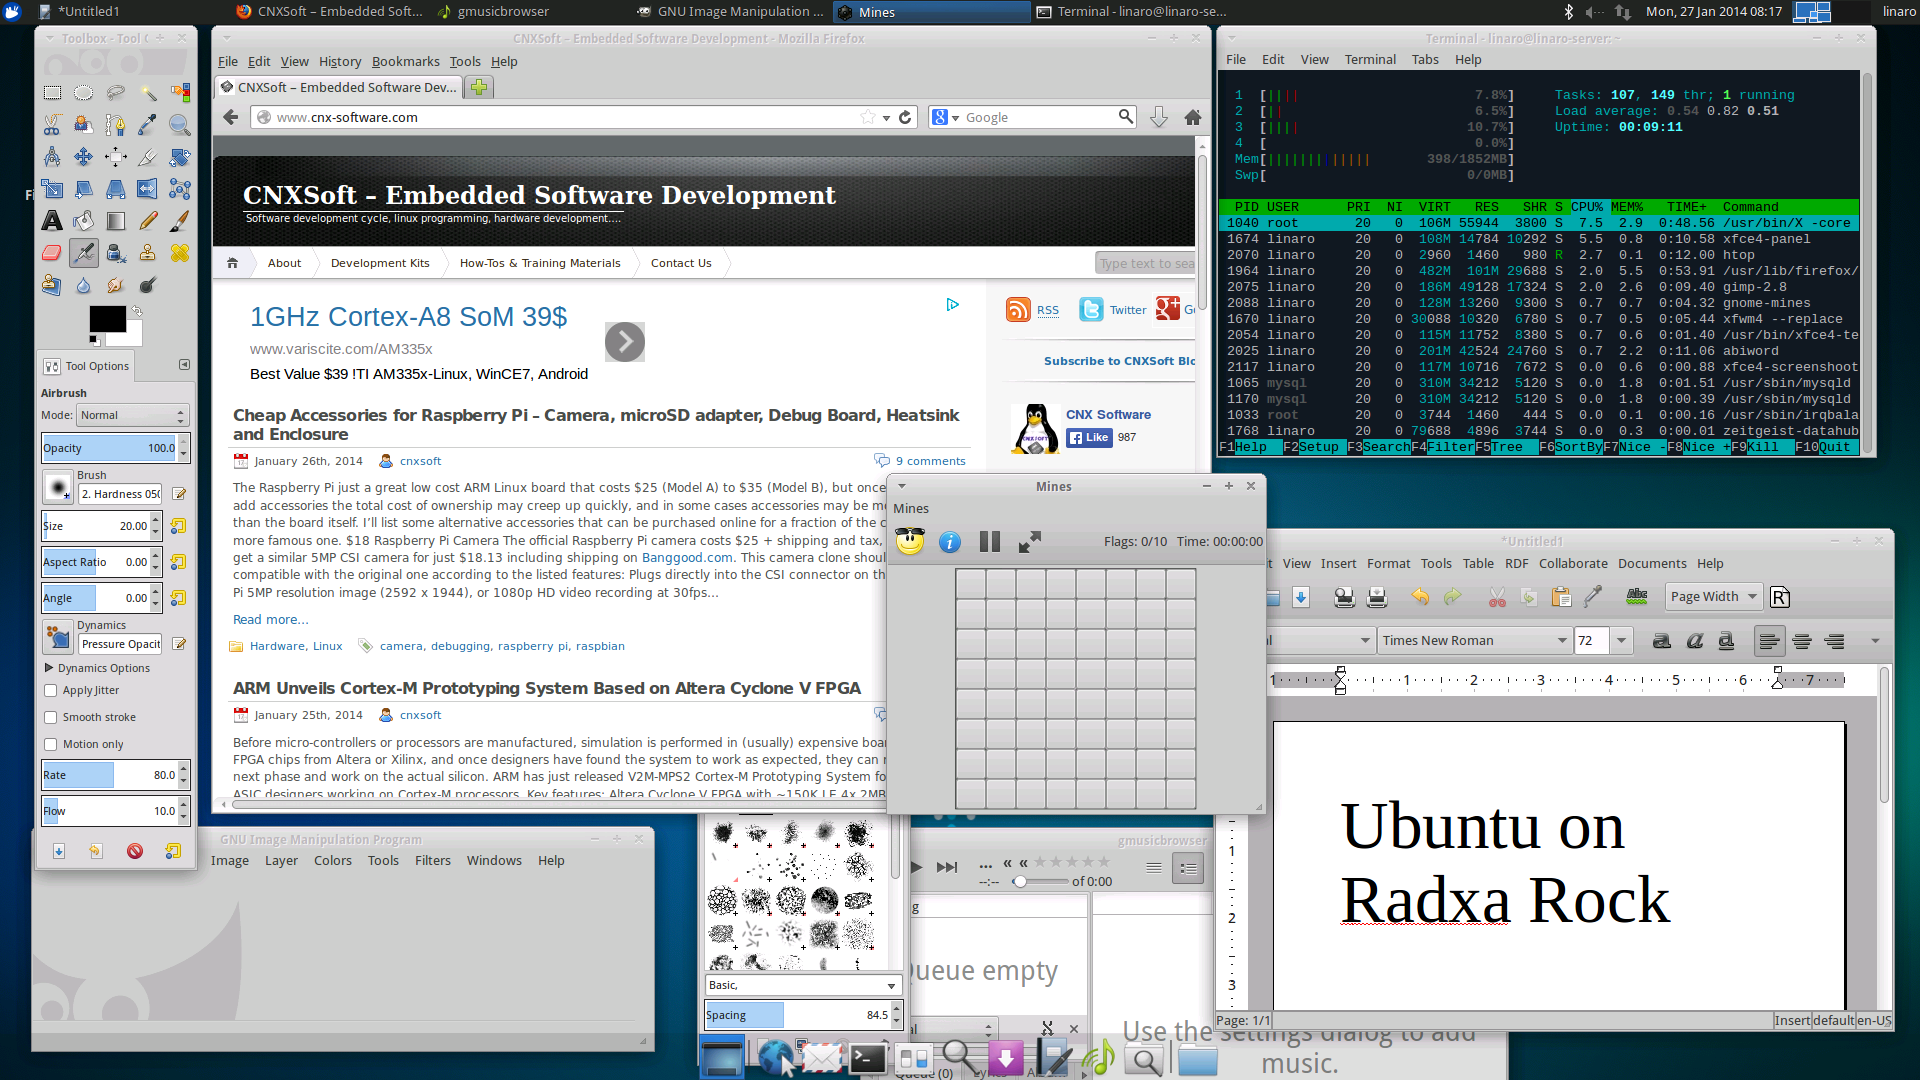The height and width of the screenshot is (1080, 1920).
Task: Open the '9 comments' link
Action: point(930,461)
